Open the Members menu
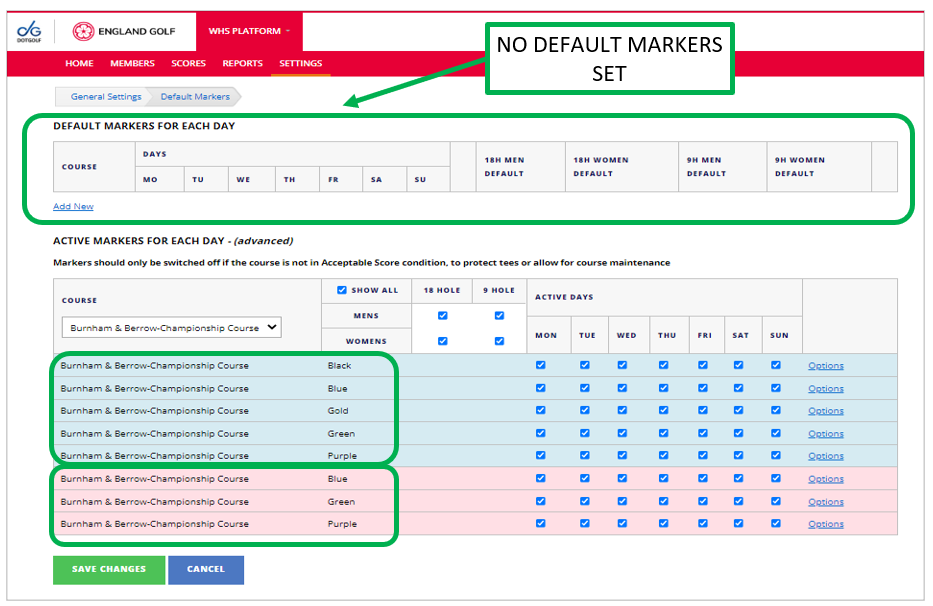Screen dimensions: 933x606 click(x=132, y=63)
